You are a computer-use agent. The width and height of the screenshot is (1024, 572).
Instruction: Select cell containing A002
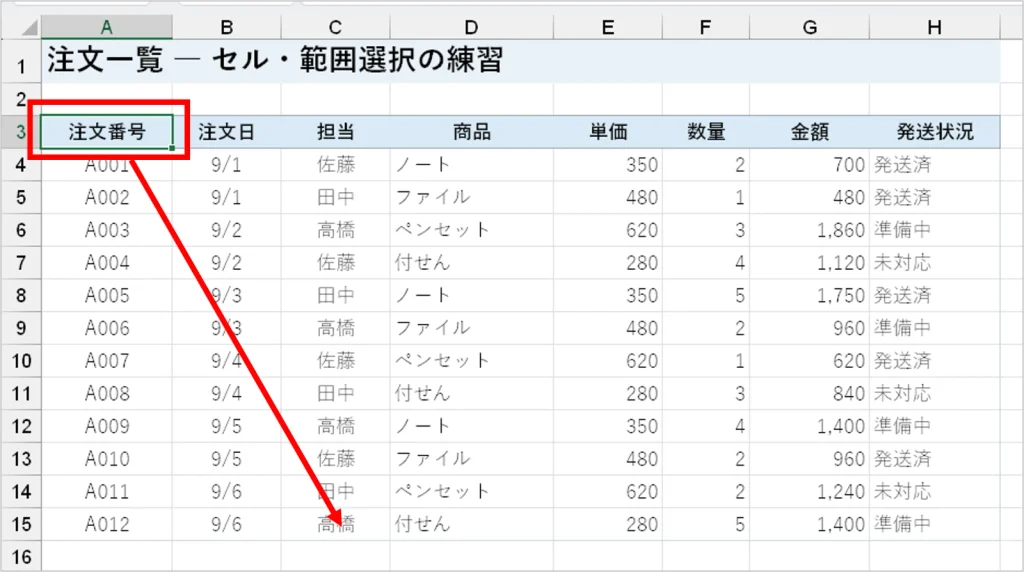[x=106, y=197]
